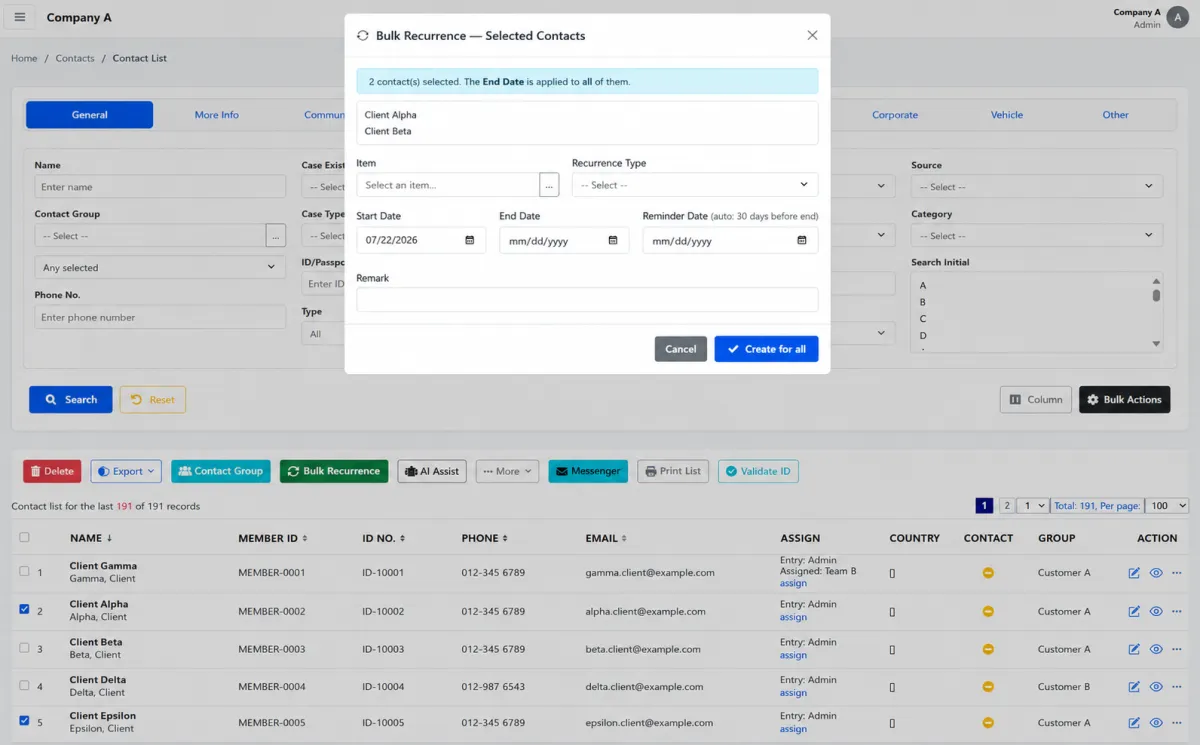View Client Alpha details eye icon

pyautogui.click(x=1156, y=611)
